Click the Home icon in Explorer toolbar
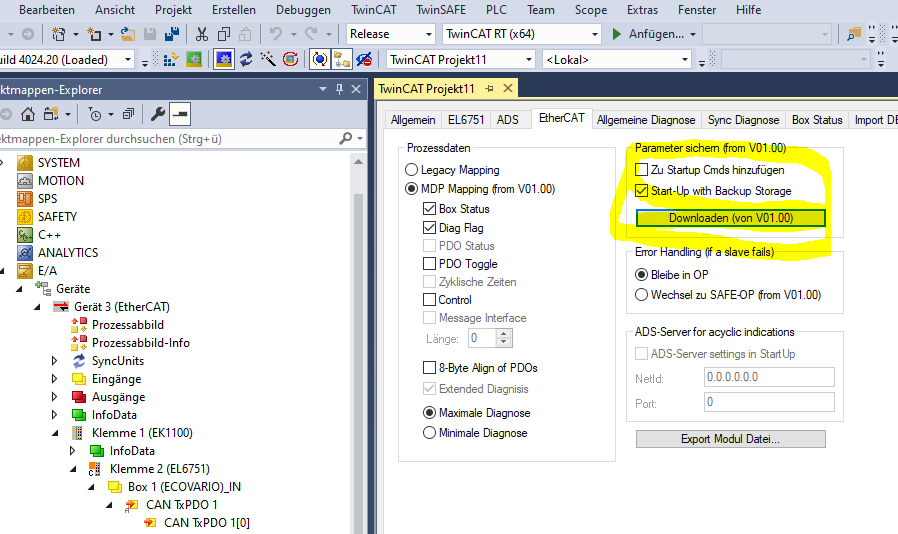 coord(27,115)
